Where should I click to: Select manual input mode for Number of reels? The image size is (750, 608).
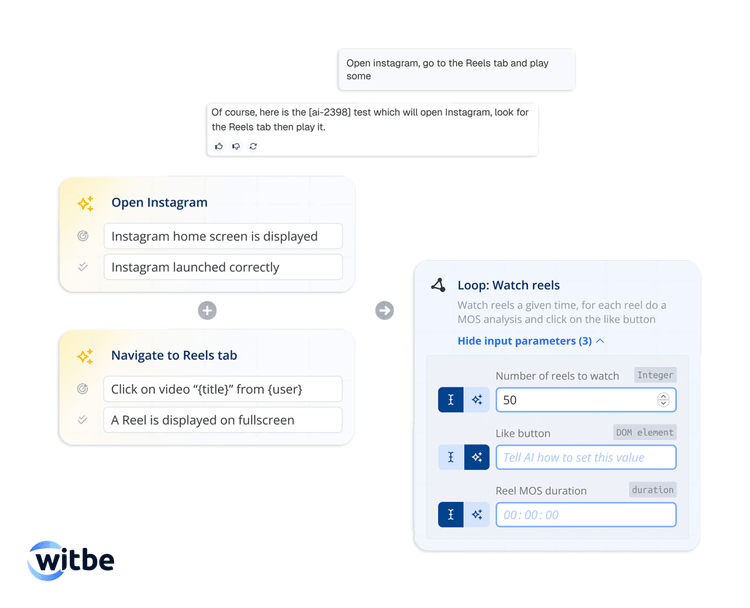451,399
